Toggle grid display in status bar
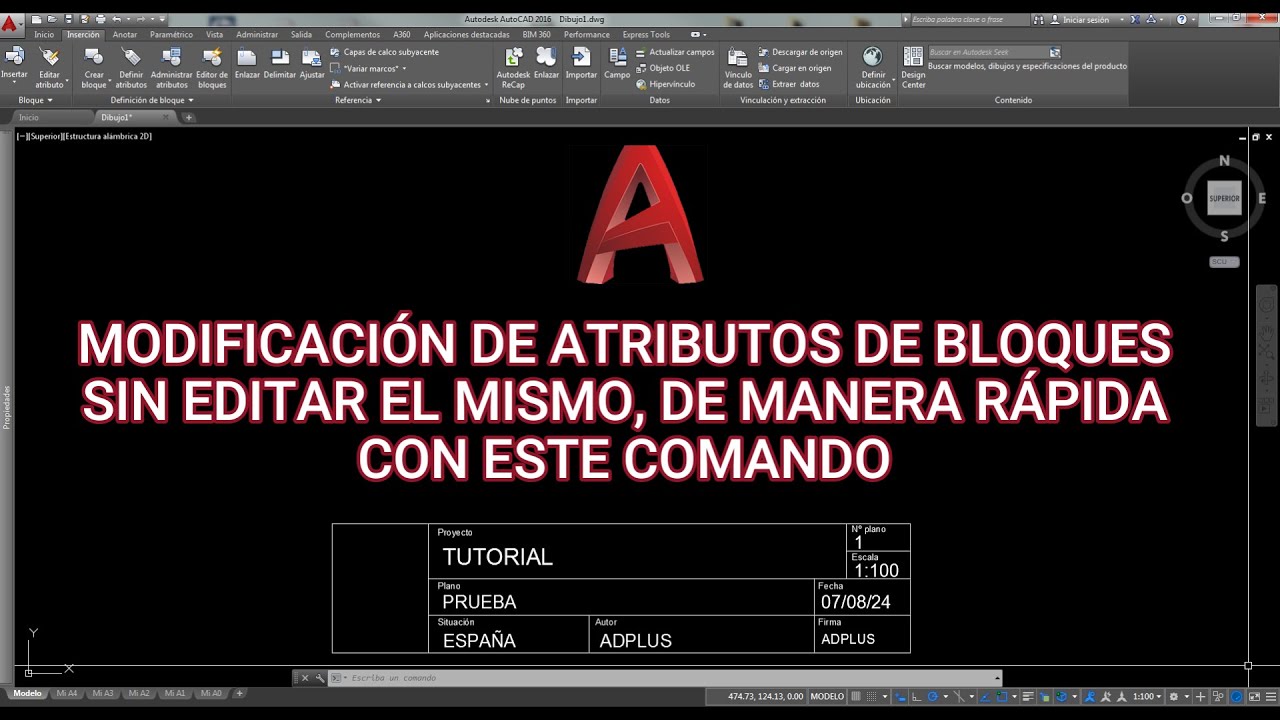1280x720 pixels. pyautogui.click(x=856, y=696)
